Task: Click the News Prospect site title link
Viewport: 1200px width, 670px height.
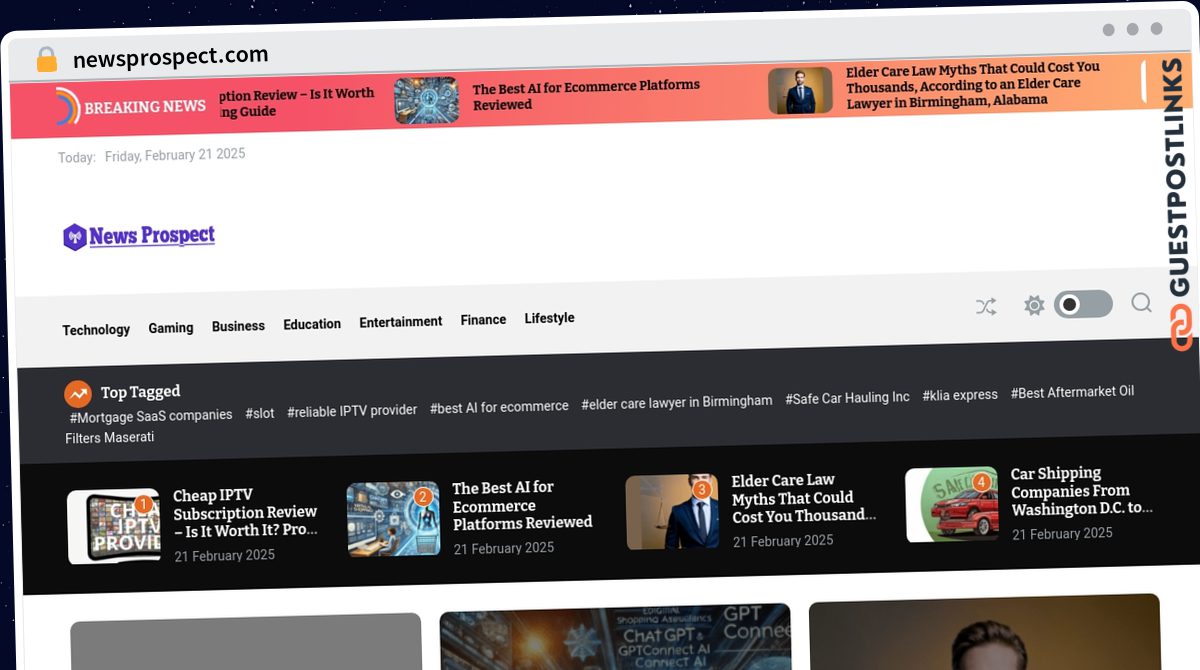Action: pos(152,236)
